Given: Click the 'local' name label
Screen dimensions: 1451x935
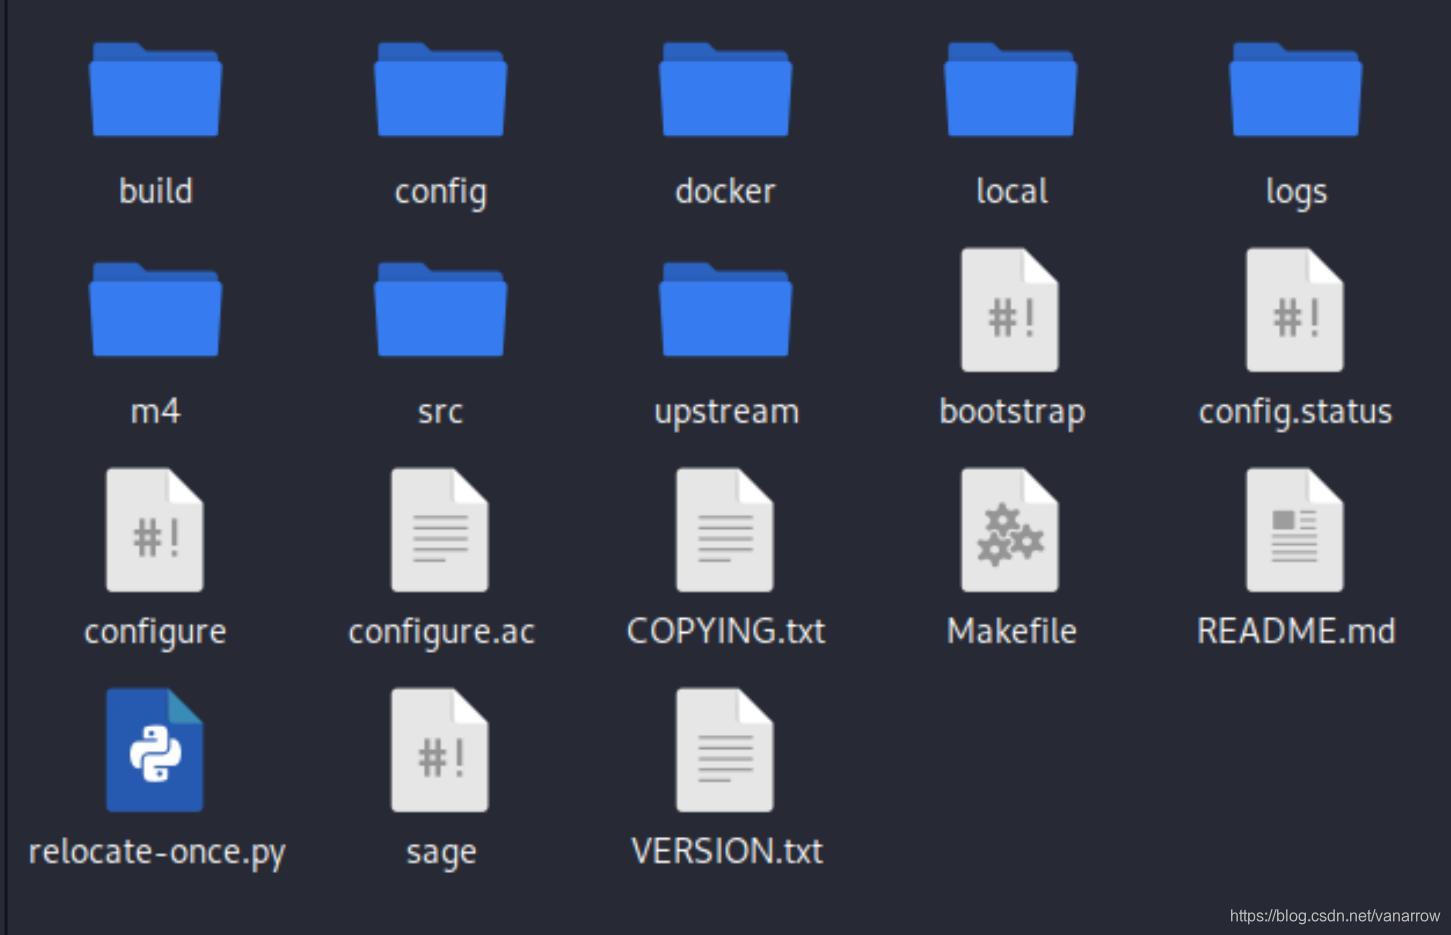Looking at the screenshot, I should (x=1012, y=190).
